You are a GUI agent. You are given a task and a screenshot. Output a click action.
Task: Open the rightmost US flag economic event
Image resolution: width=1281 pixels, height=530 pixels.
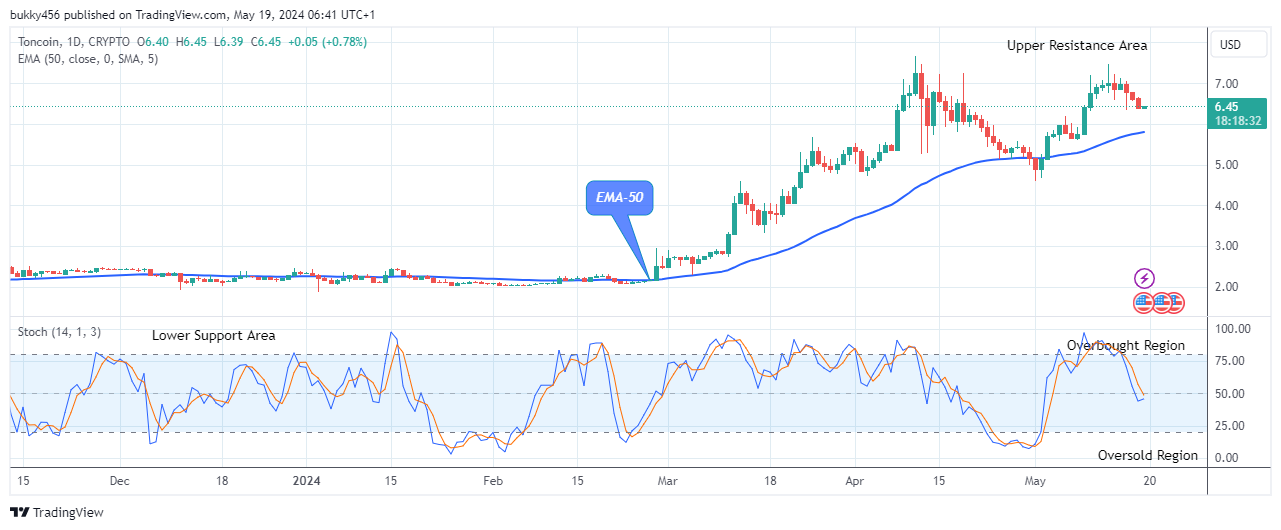pyautogui.click(x=1175, y=301)
